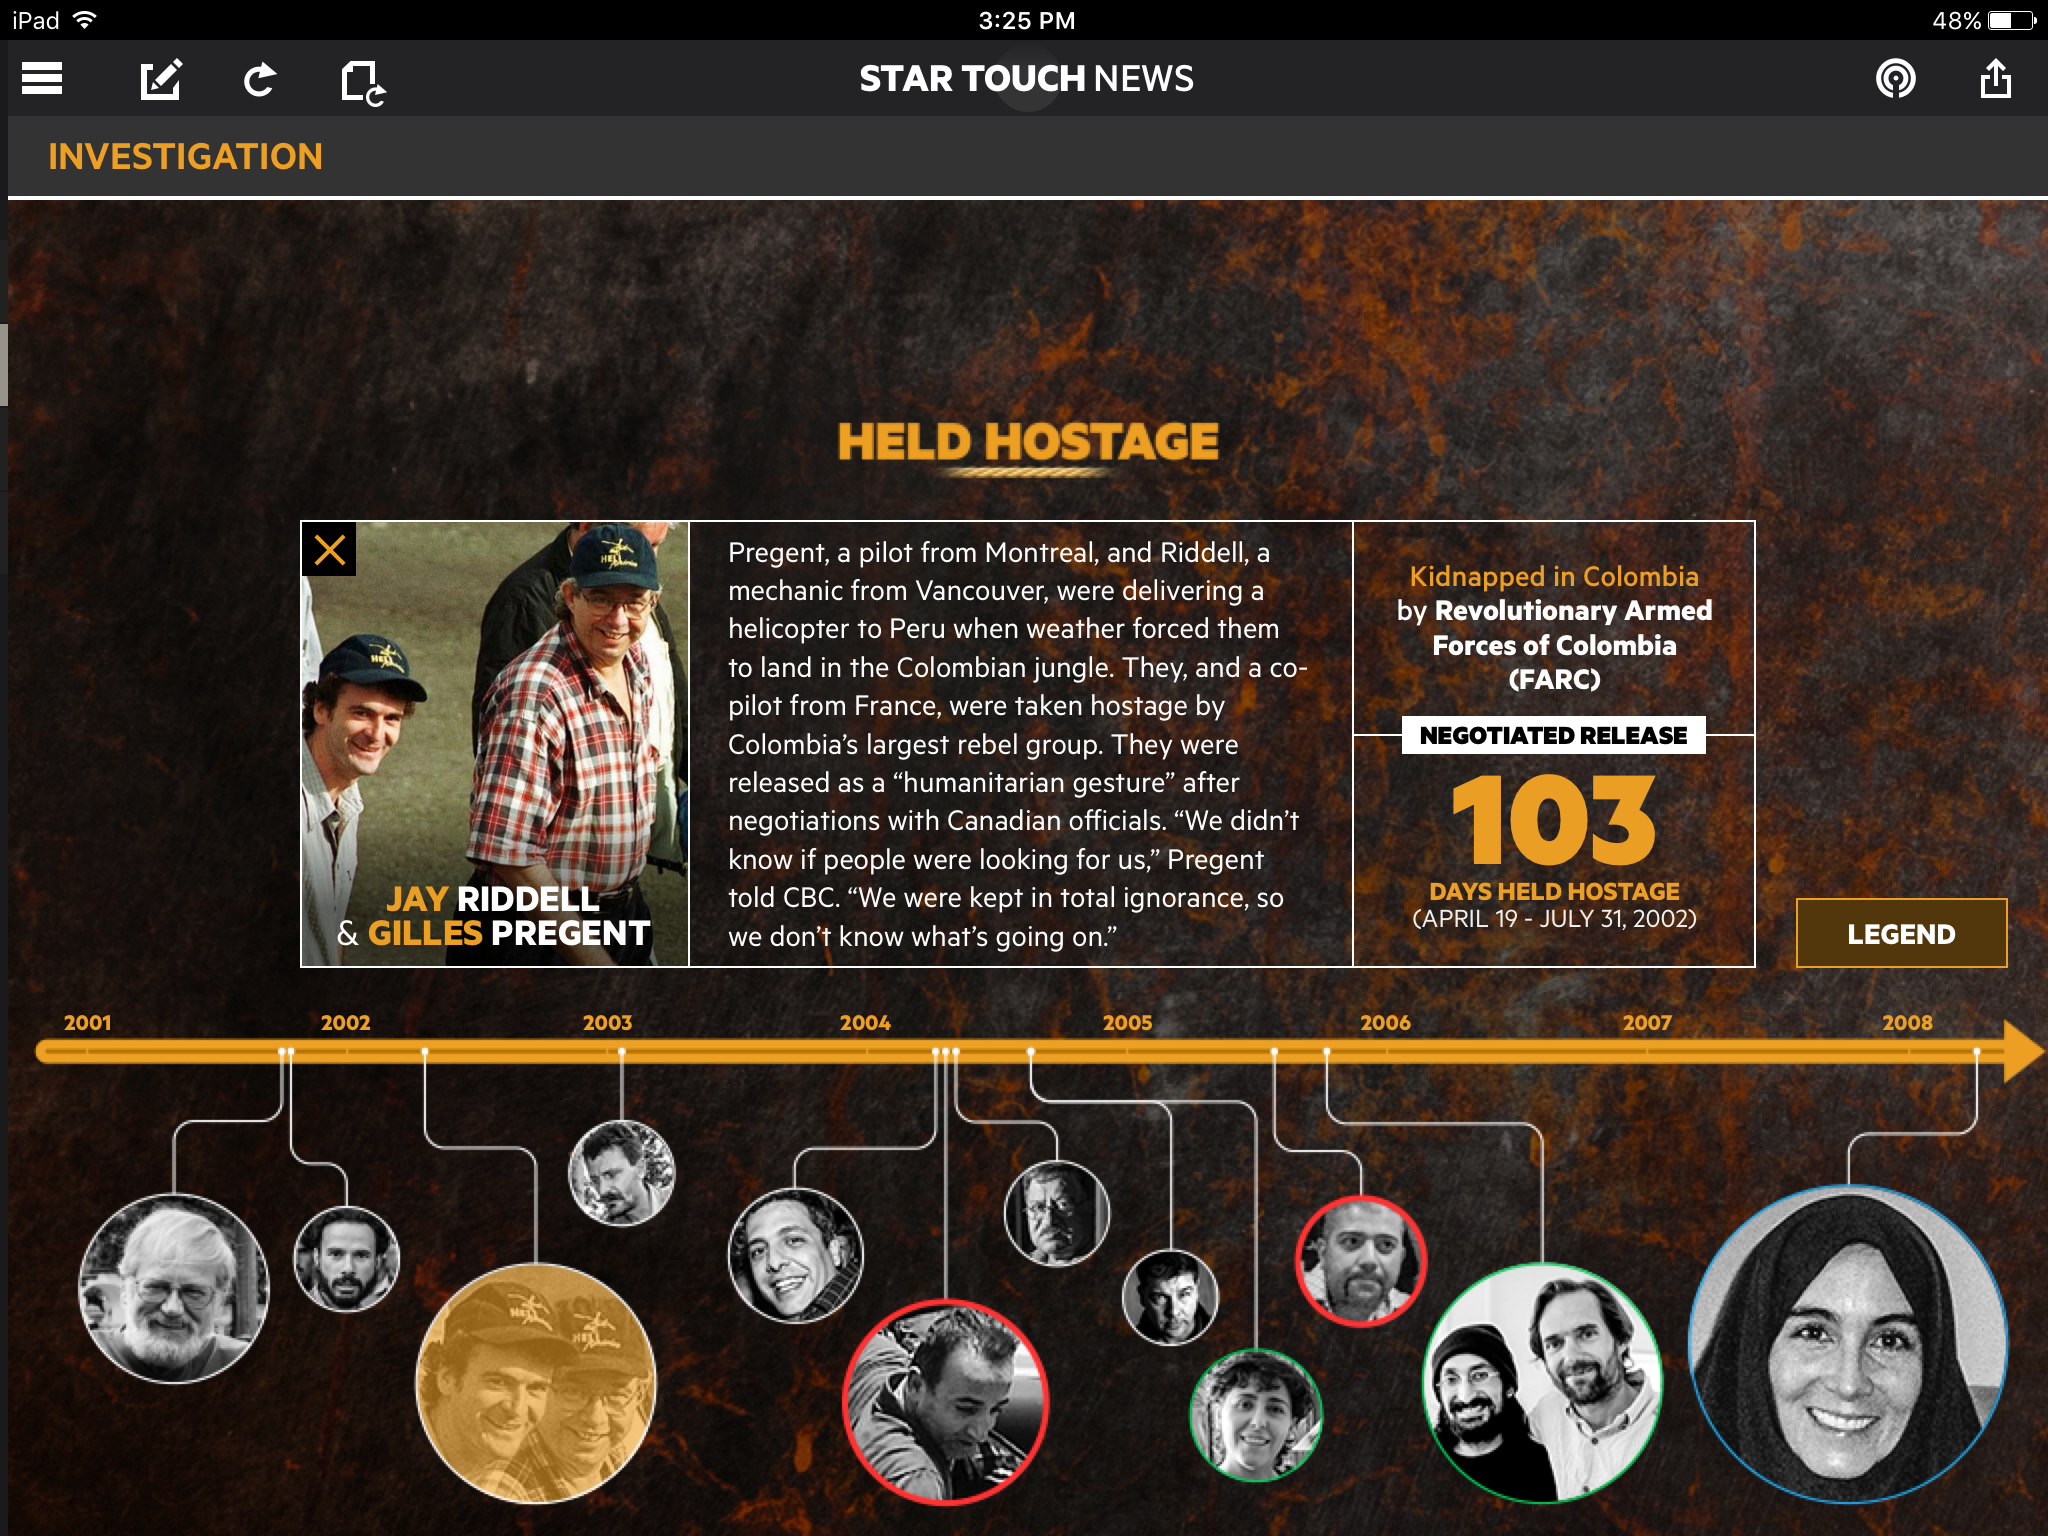
Task: Tap the 2008 timeline marker dot
Action: (1976, 1052)
